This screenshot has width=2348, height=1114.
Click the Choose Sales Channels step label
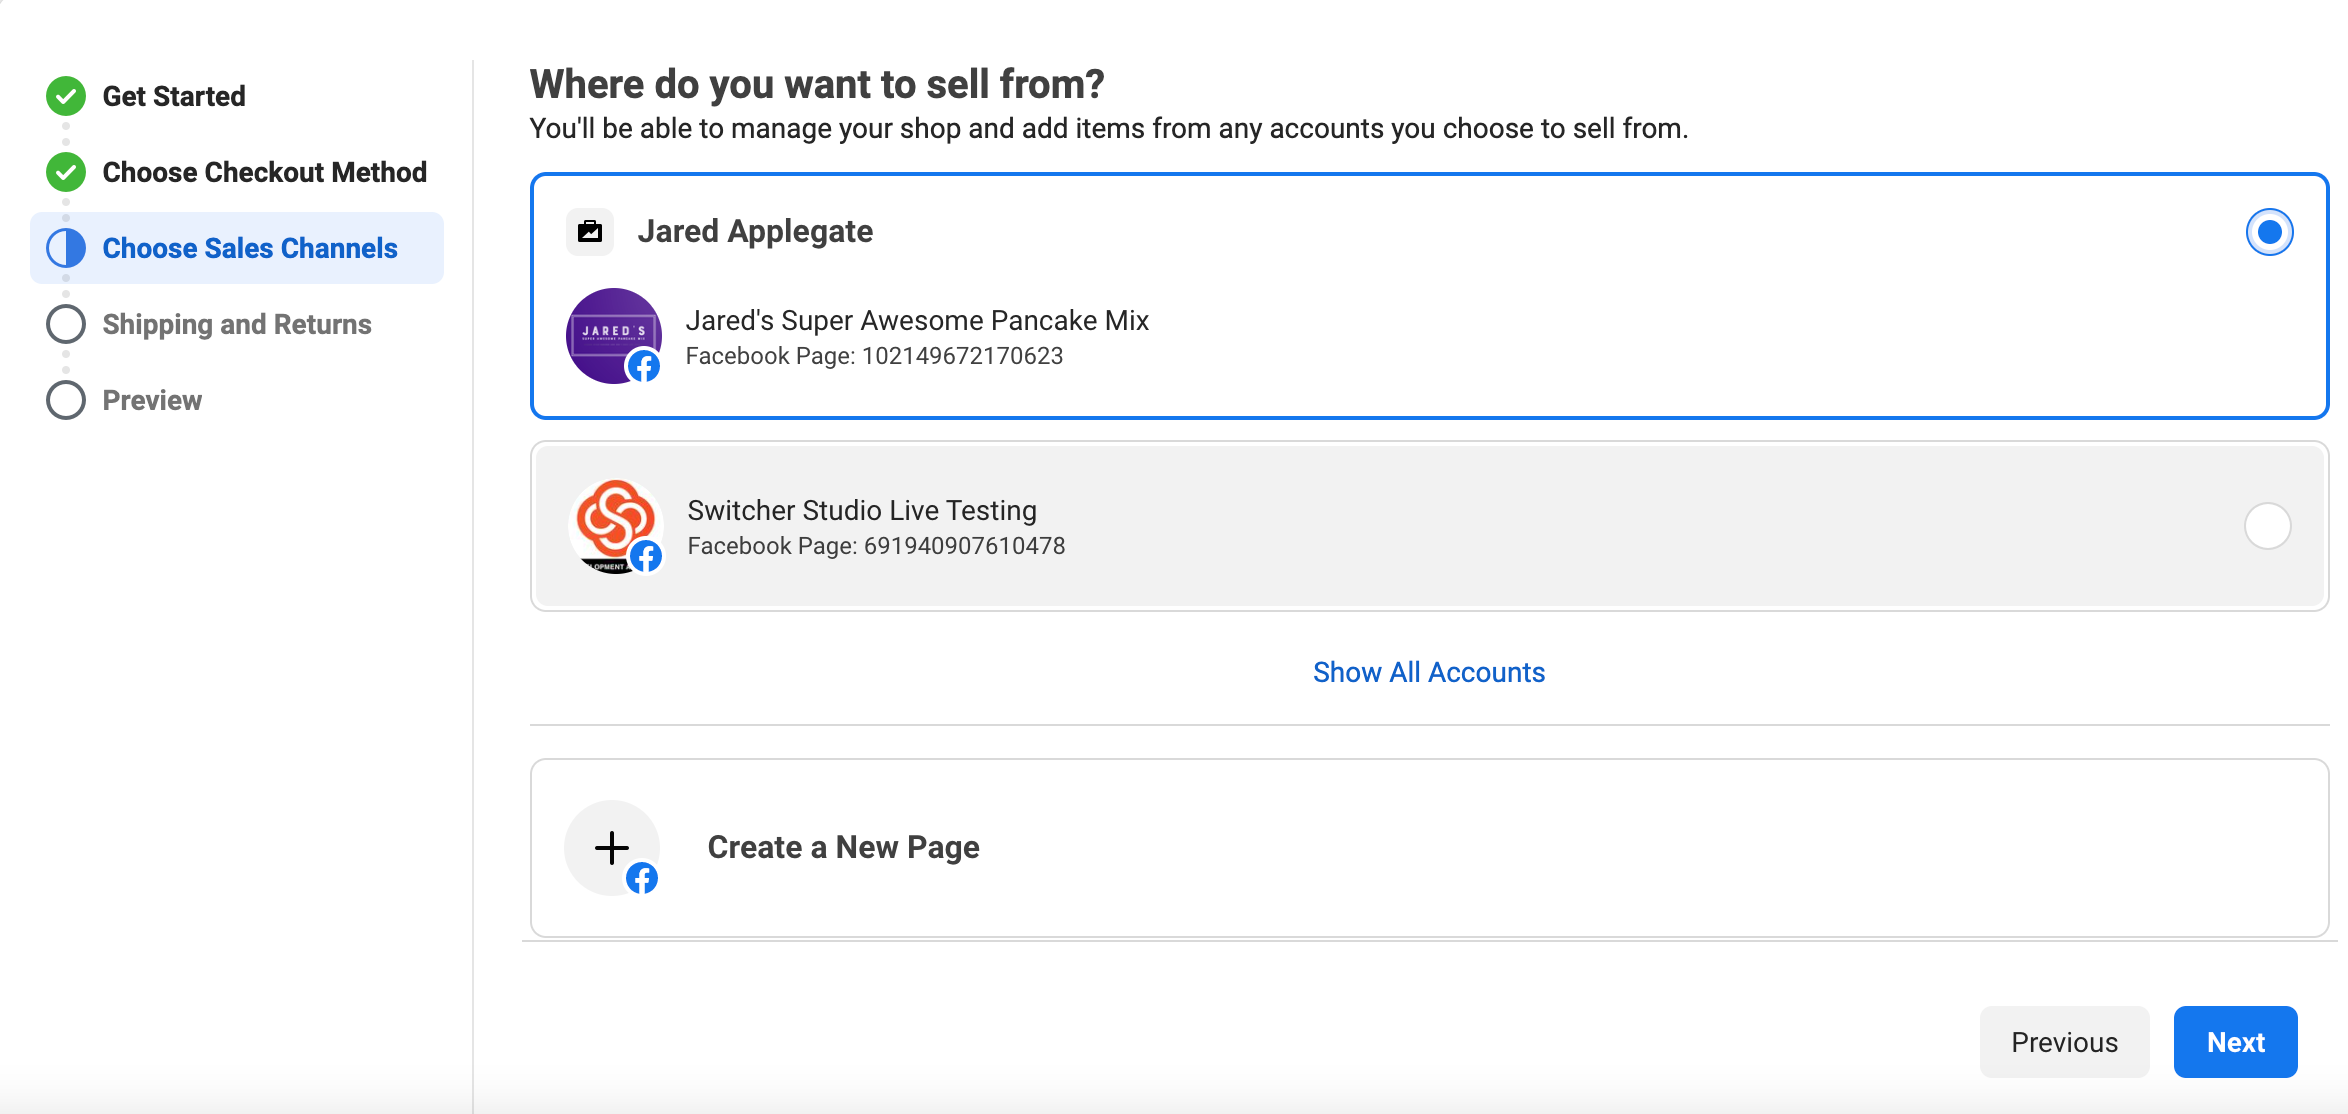250,247
